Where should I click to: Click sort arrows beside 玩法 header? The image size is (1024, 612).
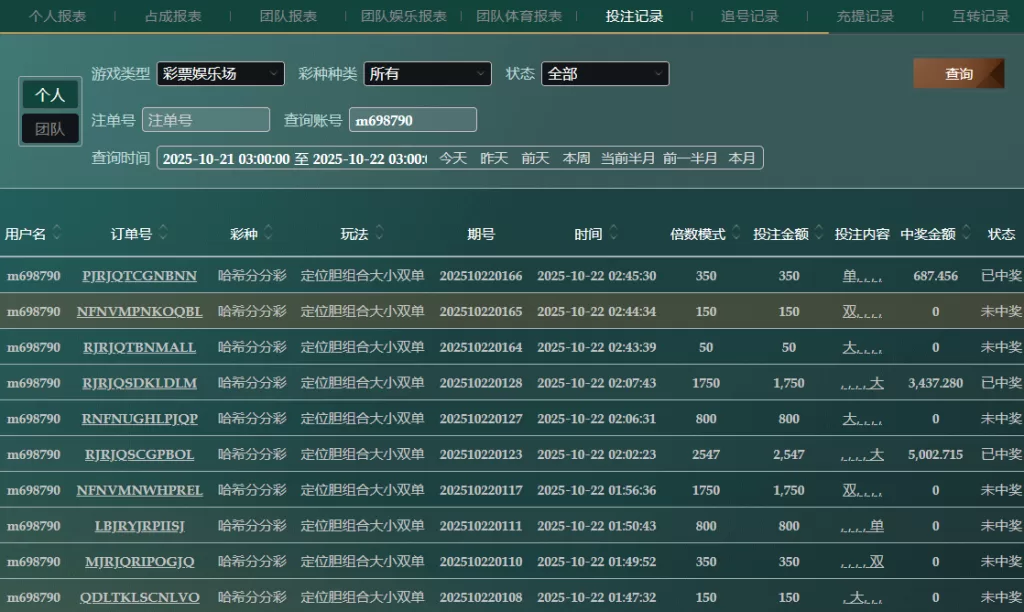(379, 234)
